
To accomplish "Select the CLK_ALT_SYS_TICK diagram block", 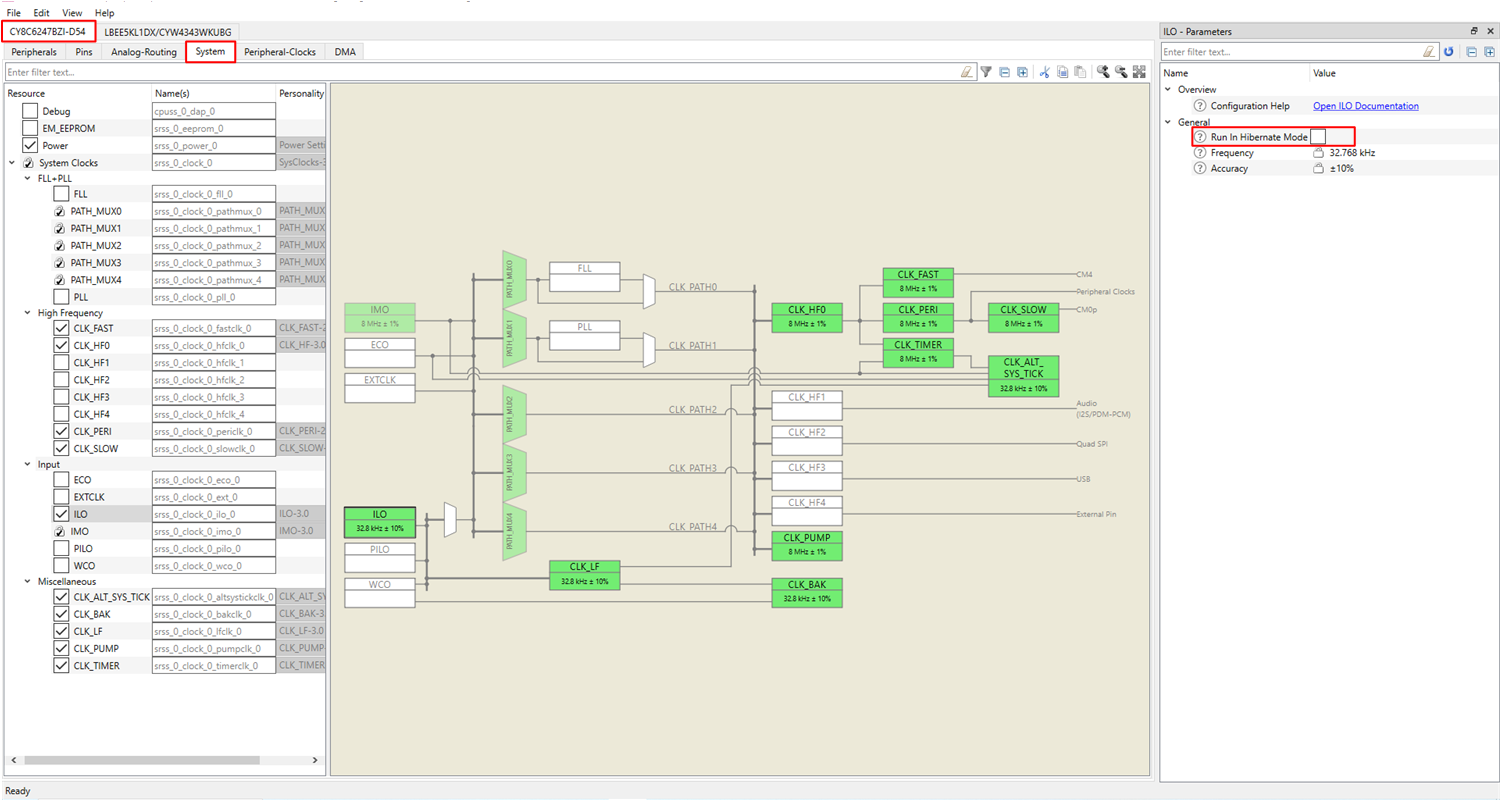I will tap(1023, 375).
